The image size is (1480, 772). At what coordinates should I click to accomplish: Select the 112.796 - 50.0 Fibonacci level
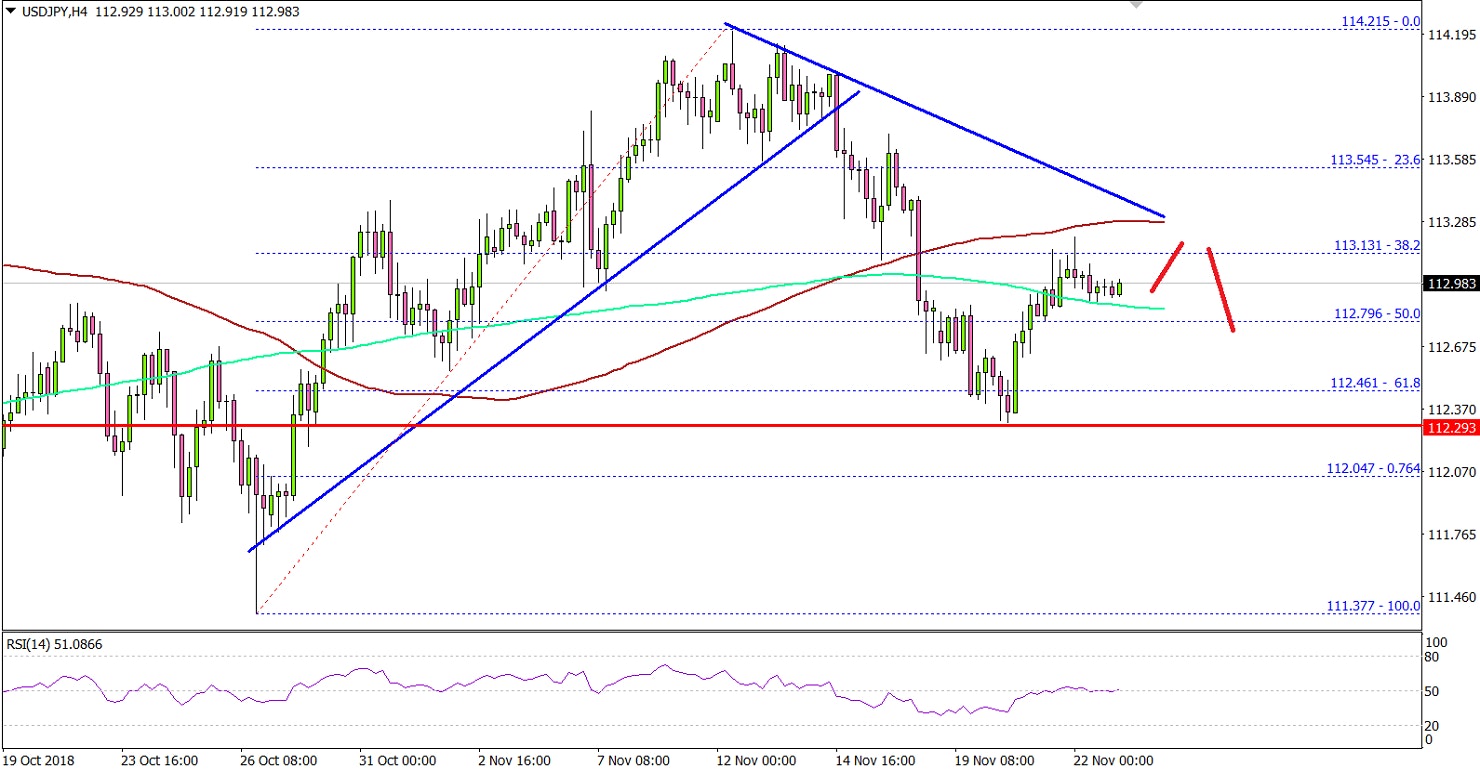click(1376, 313)
